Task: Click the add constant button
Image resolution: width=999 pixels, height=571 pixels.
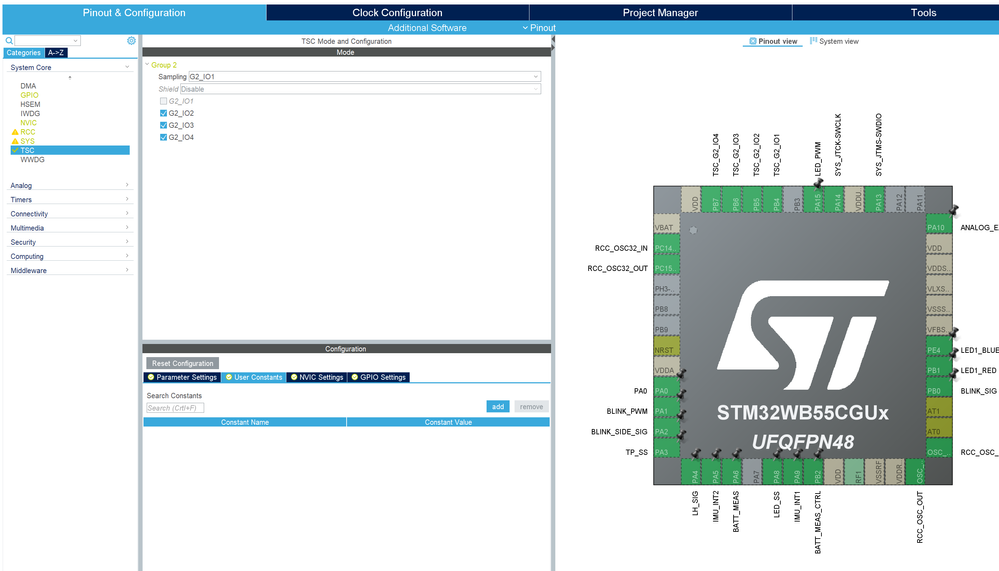Action: pyautogui.click(x=498, y=407)
